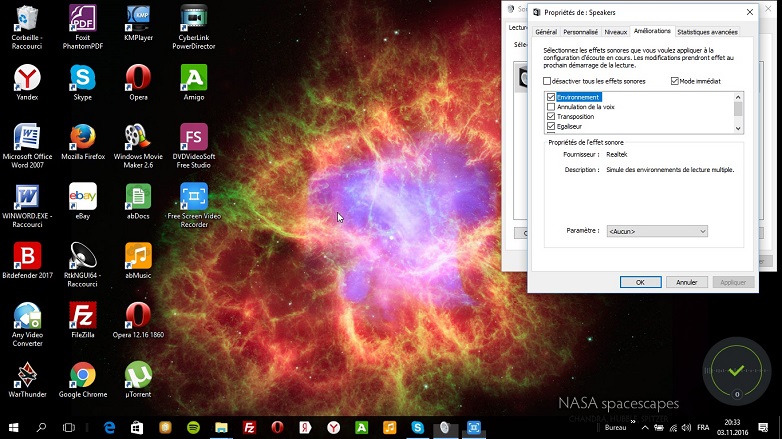Select the CyberLink PowerDirector desktop icon
This screenshot has height=439, width=782.
tap(194, 27)
